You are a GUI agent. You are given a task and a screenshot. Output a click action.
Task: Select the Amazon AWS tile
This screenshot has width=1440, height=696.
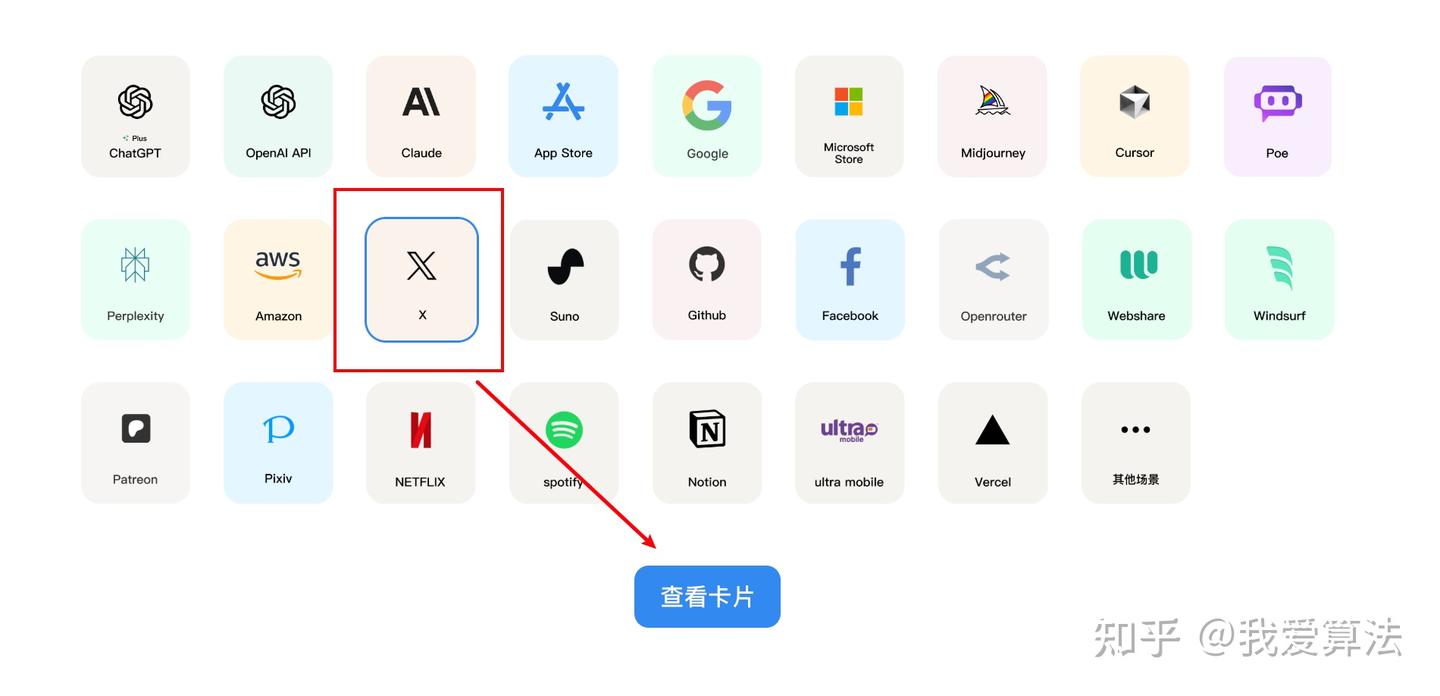[278, 279]
